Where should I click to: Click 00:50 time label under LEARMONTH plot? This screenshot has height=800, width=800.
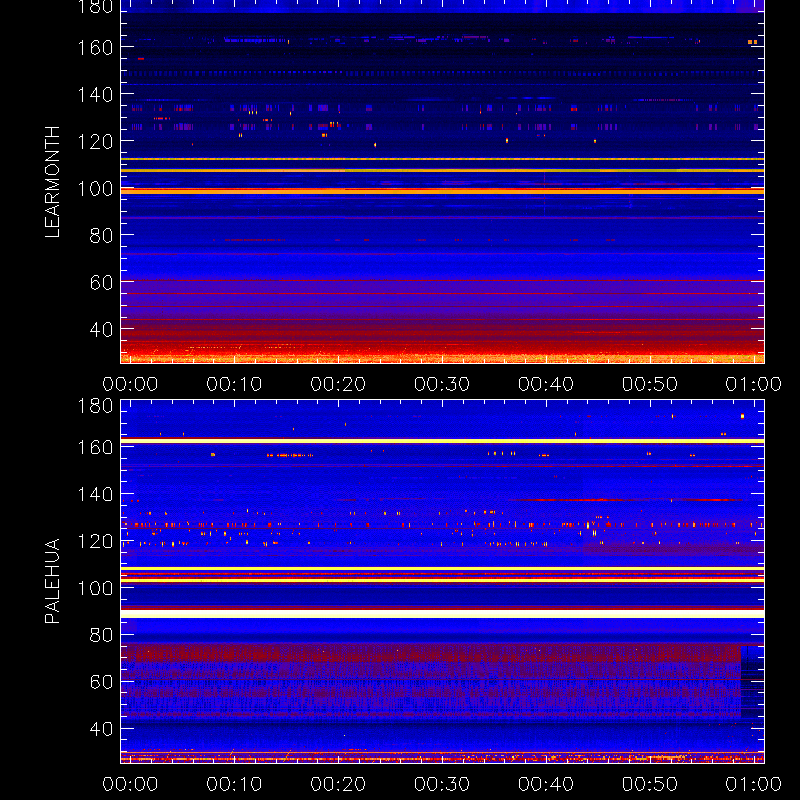click(x=649, y=384)
